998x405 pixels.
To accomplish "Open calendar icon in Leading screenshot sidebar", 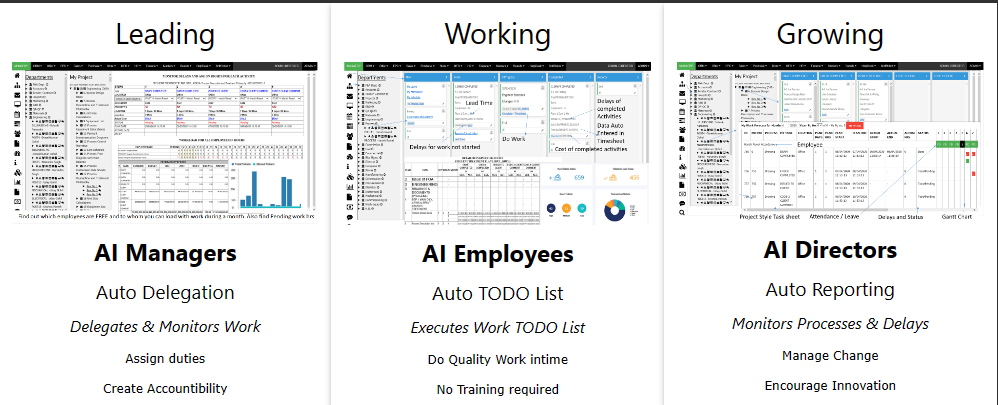I will (17, 114).
